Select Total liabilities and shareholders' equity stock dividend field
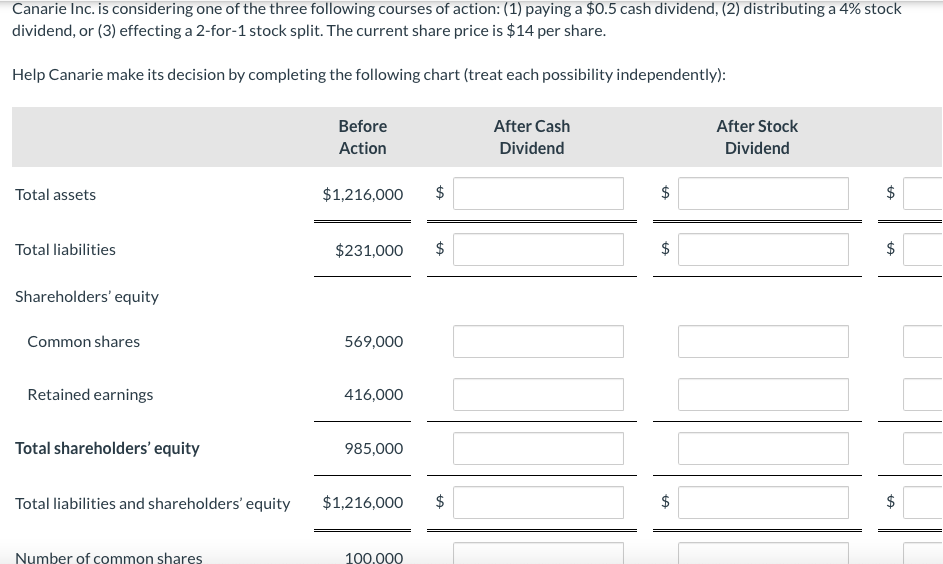Viewport: 943px width, 564px height. coord(763,503)
